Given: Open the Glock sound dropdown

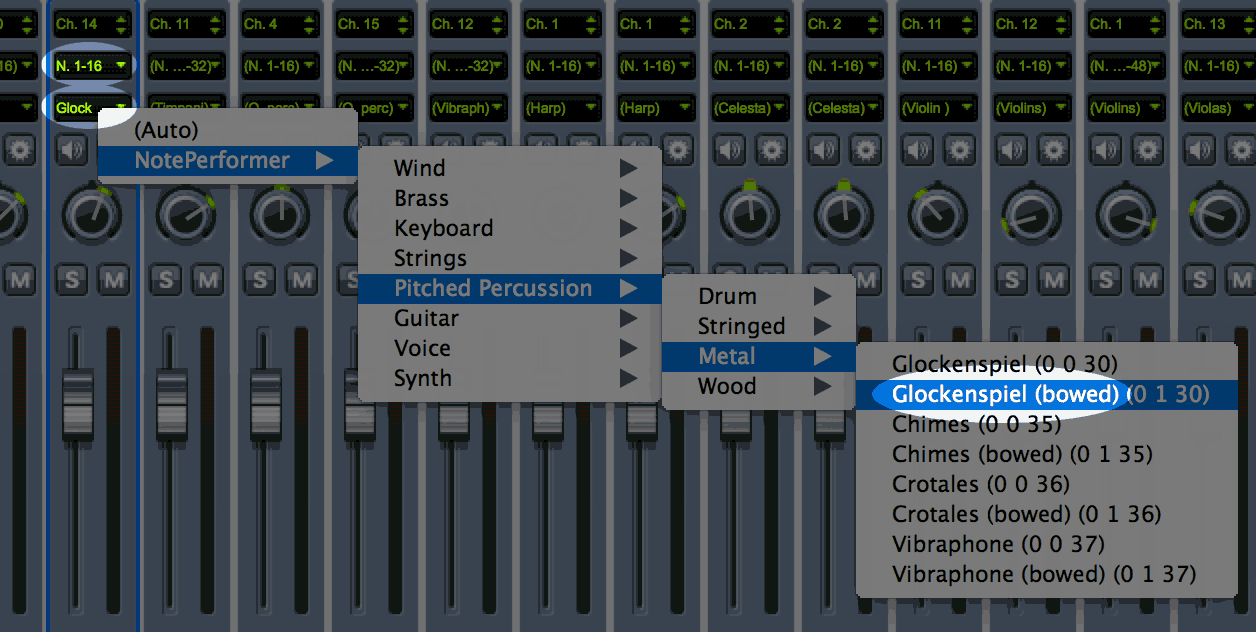Looking at the screenshot, I should [92, 108].
